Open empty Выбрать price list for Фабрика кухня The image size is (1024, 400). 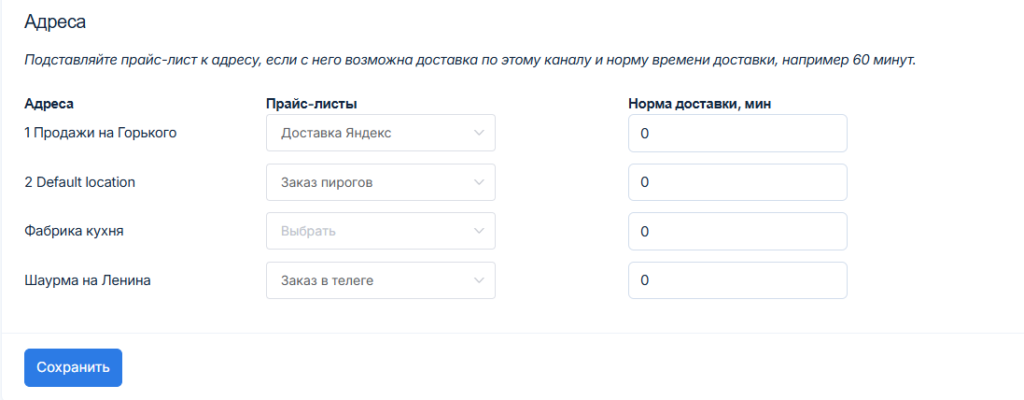[x=370, y=231]
